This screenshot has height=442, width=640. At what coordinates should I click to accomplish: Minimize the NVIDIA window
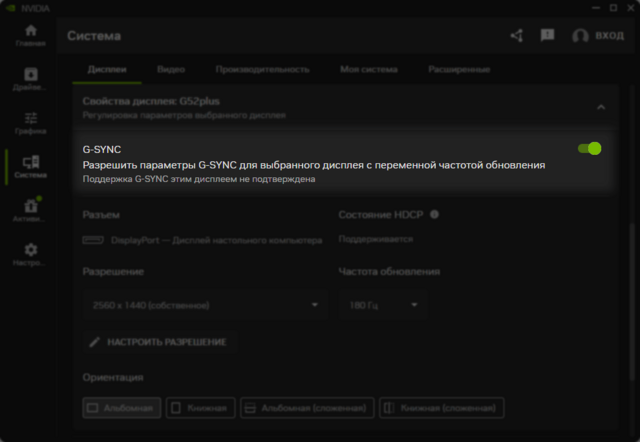596,8
